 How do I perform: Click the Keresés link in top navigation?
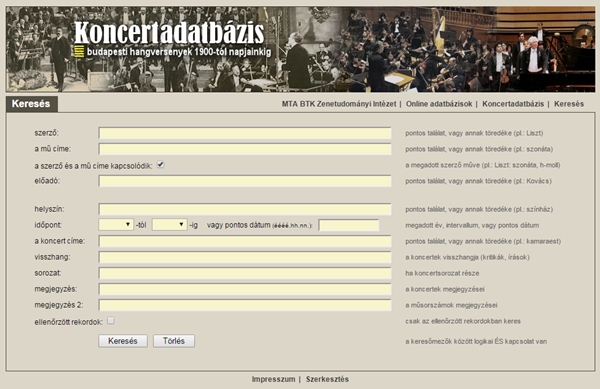[569, 104]
